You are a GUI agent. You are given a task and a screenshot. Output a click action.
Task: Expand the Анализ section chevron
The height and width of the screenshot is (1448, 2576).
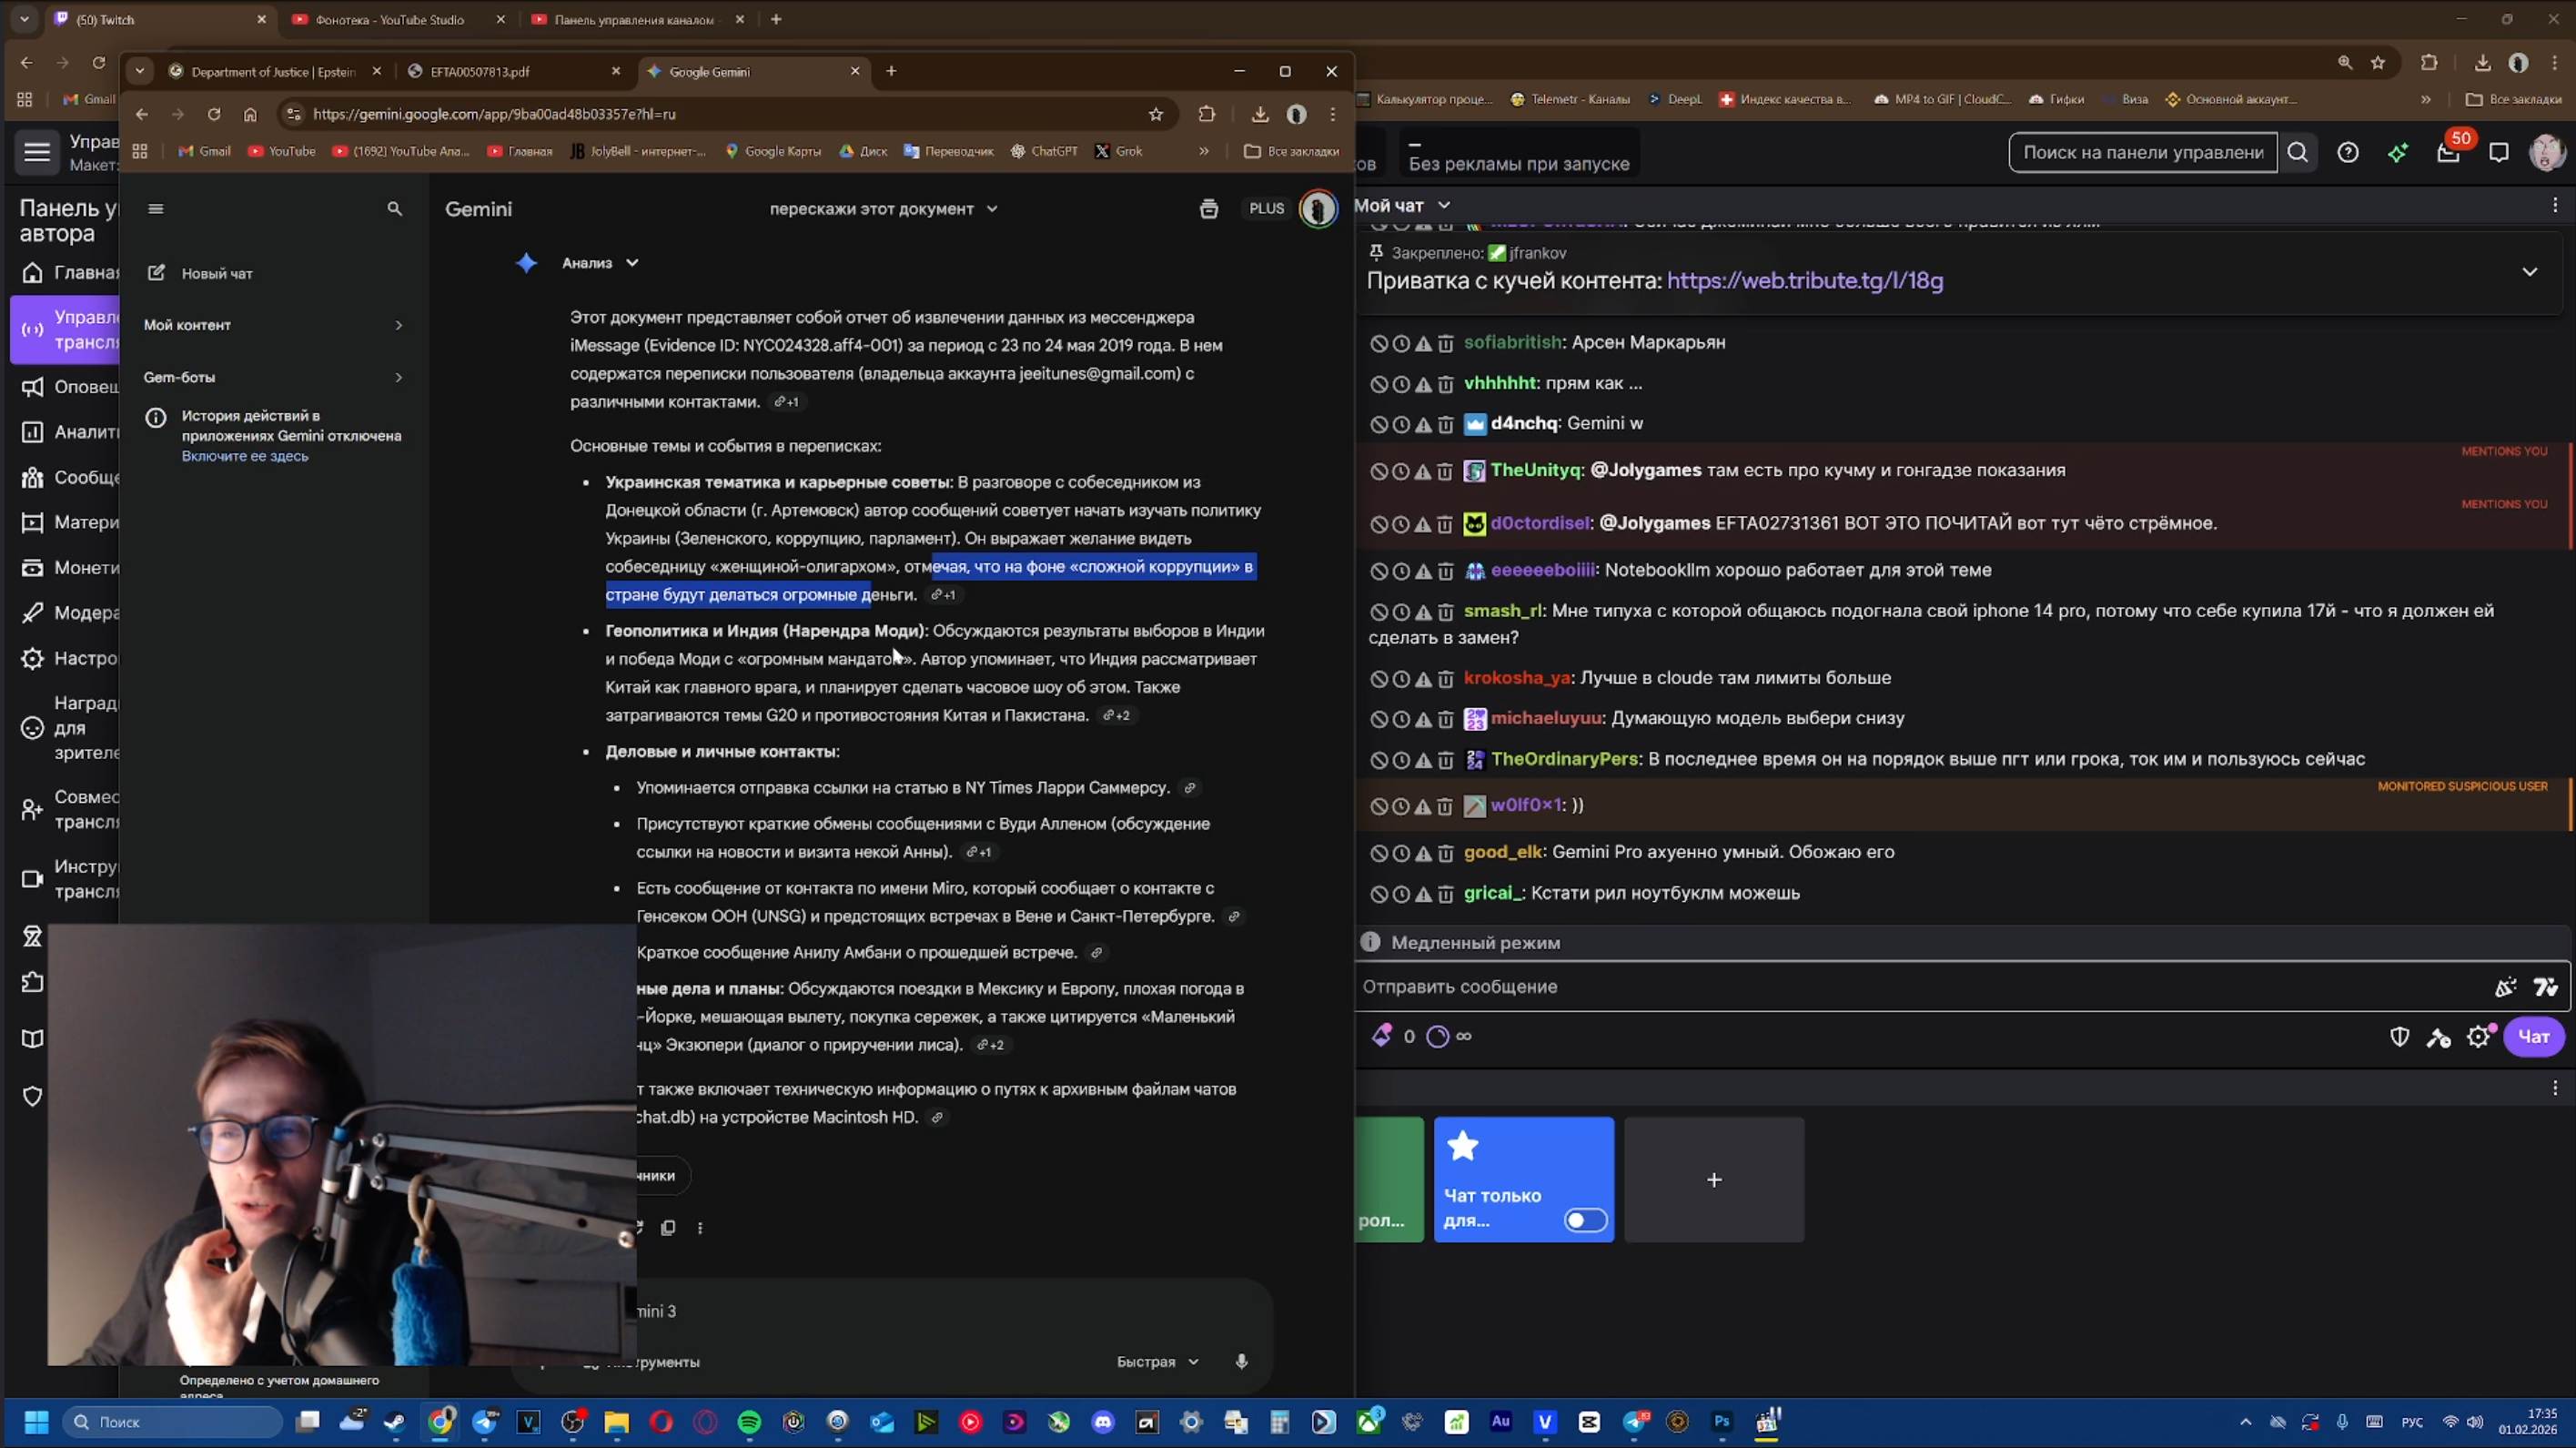632,263
